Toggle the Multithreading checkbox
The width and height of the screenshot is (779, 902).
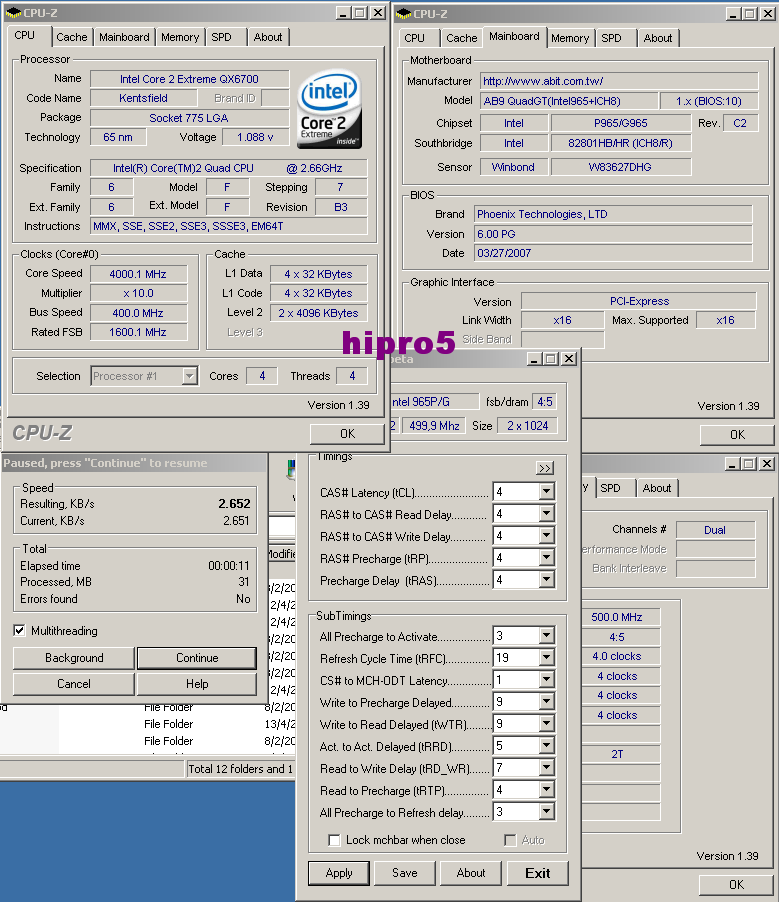point(20,630)
